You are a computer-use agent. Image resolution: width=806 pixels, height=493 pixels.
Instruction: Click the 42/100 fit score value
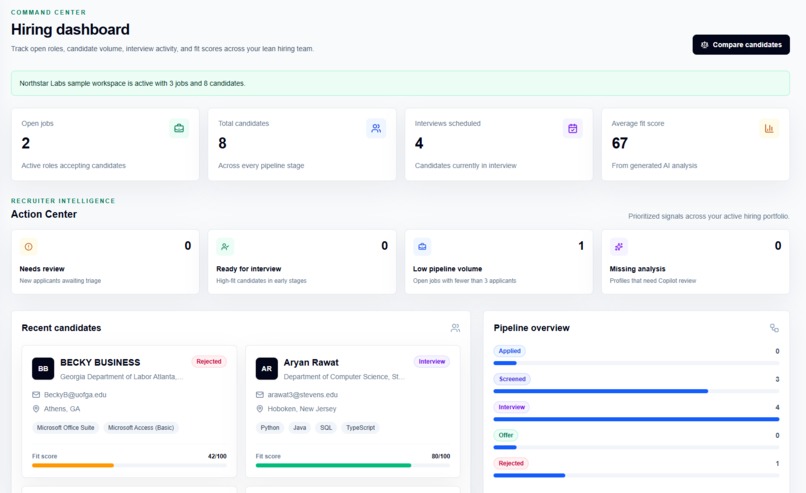[x=217, y=456]
